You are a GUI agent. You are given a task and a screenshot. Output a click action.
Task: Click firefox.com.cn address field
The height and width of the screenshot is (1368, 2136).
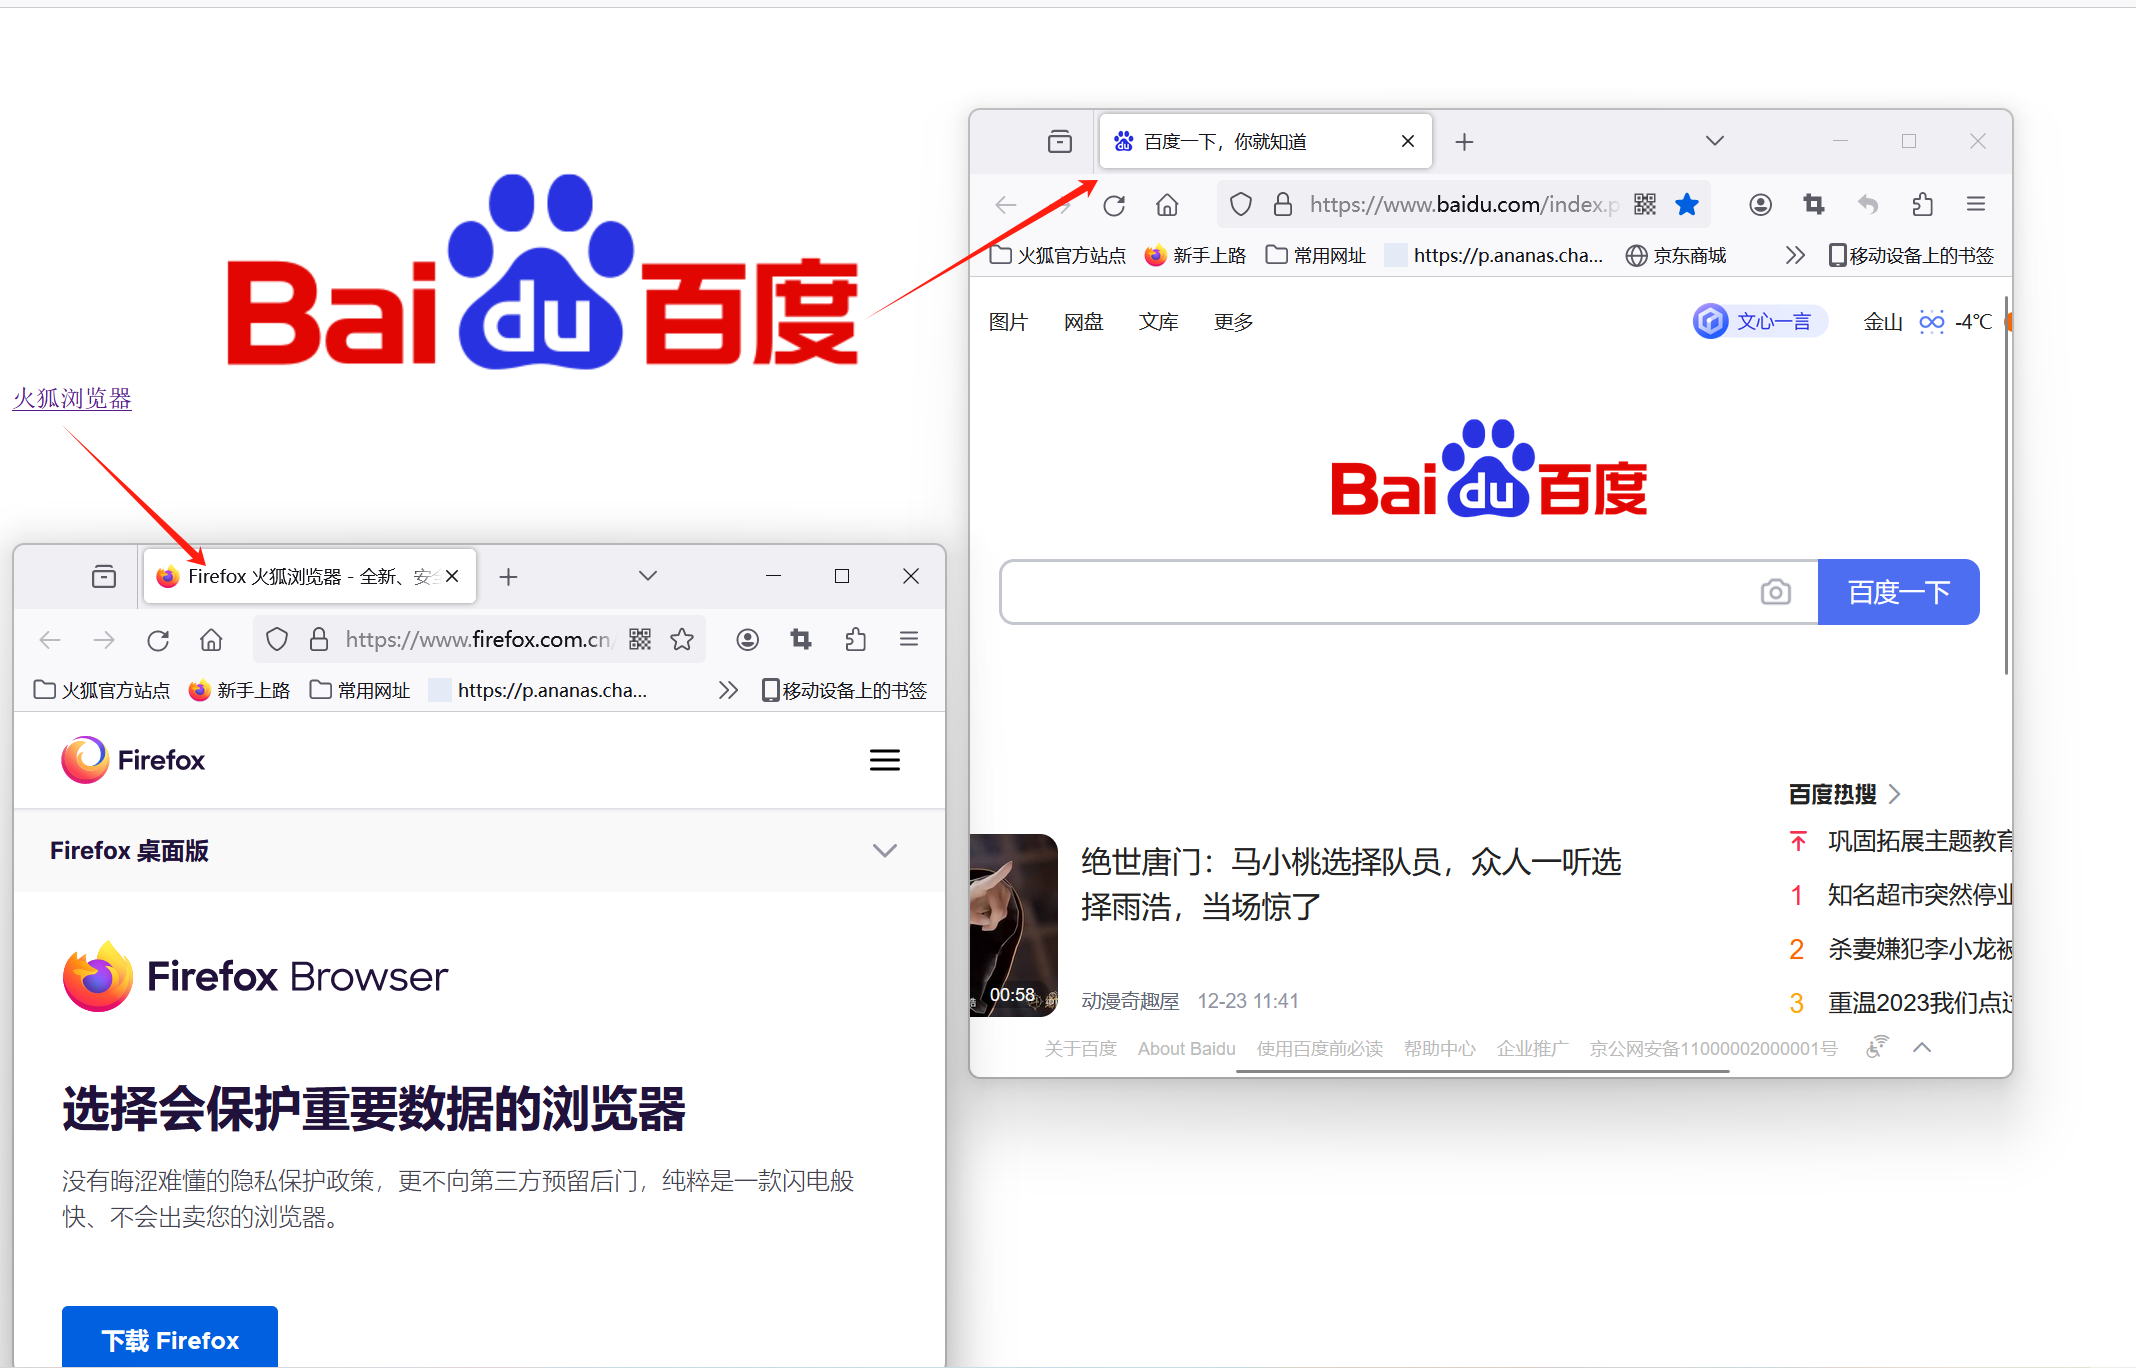tap(478, 640)
